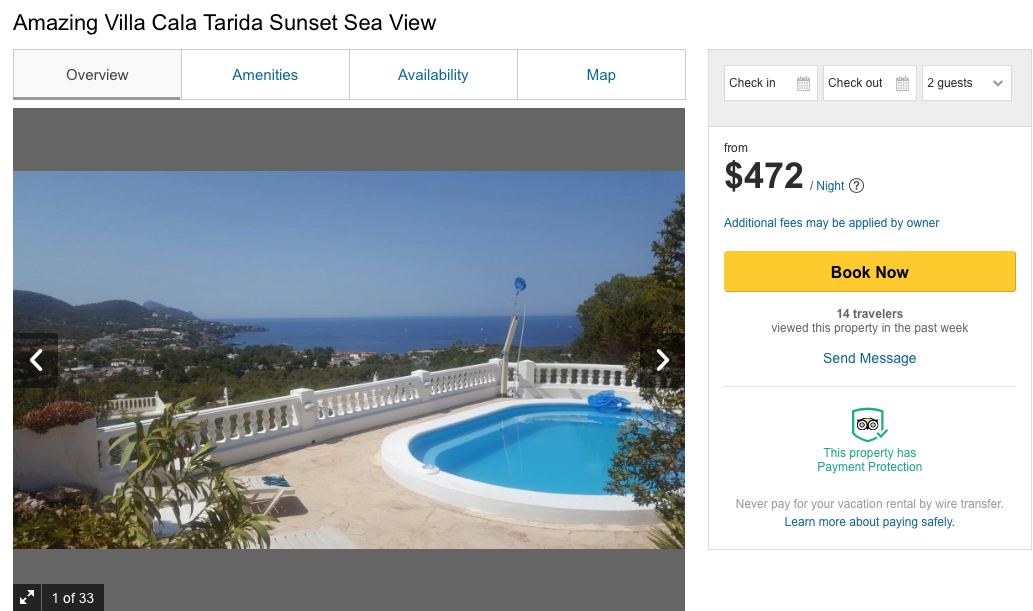Open the Availability tab
Screen dimensions: 1033x611
pyautogui.click(x=433, y=75)
